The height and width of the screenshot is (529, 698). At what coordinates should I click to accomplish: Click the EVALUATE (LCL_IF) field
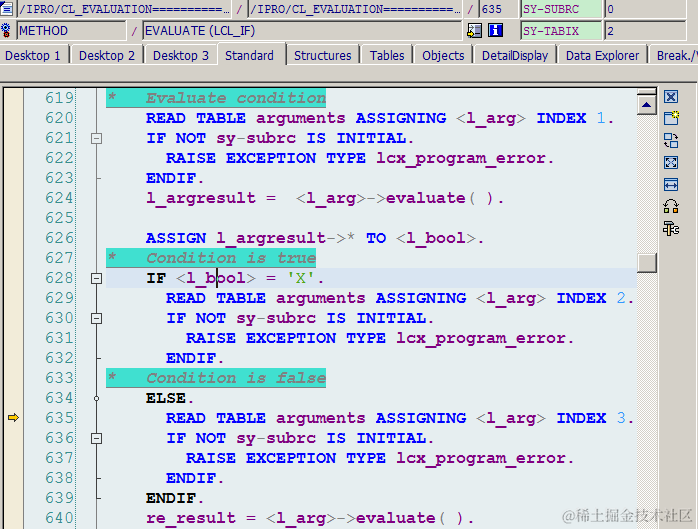(303, 31)
